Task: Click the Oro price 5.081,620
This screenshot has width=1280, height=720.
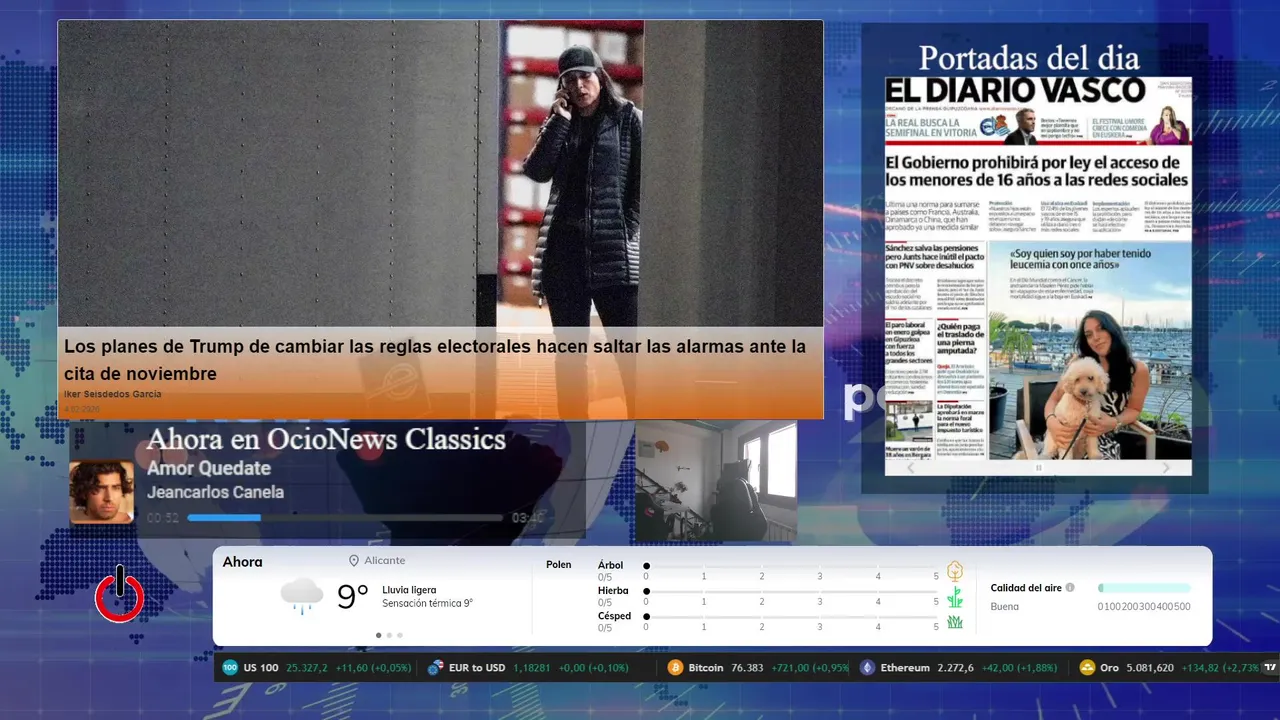Action: click(x=1150, y=668)
